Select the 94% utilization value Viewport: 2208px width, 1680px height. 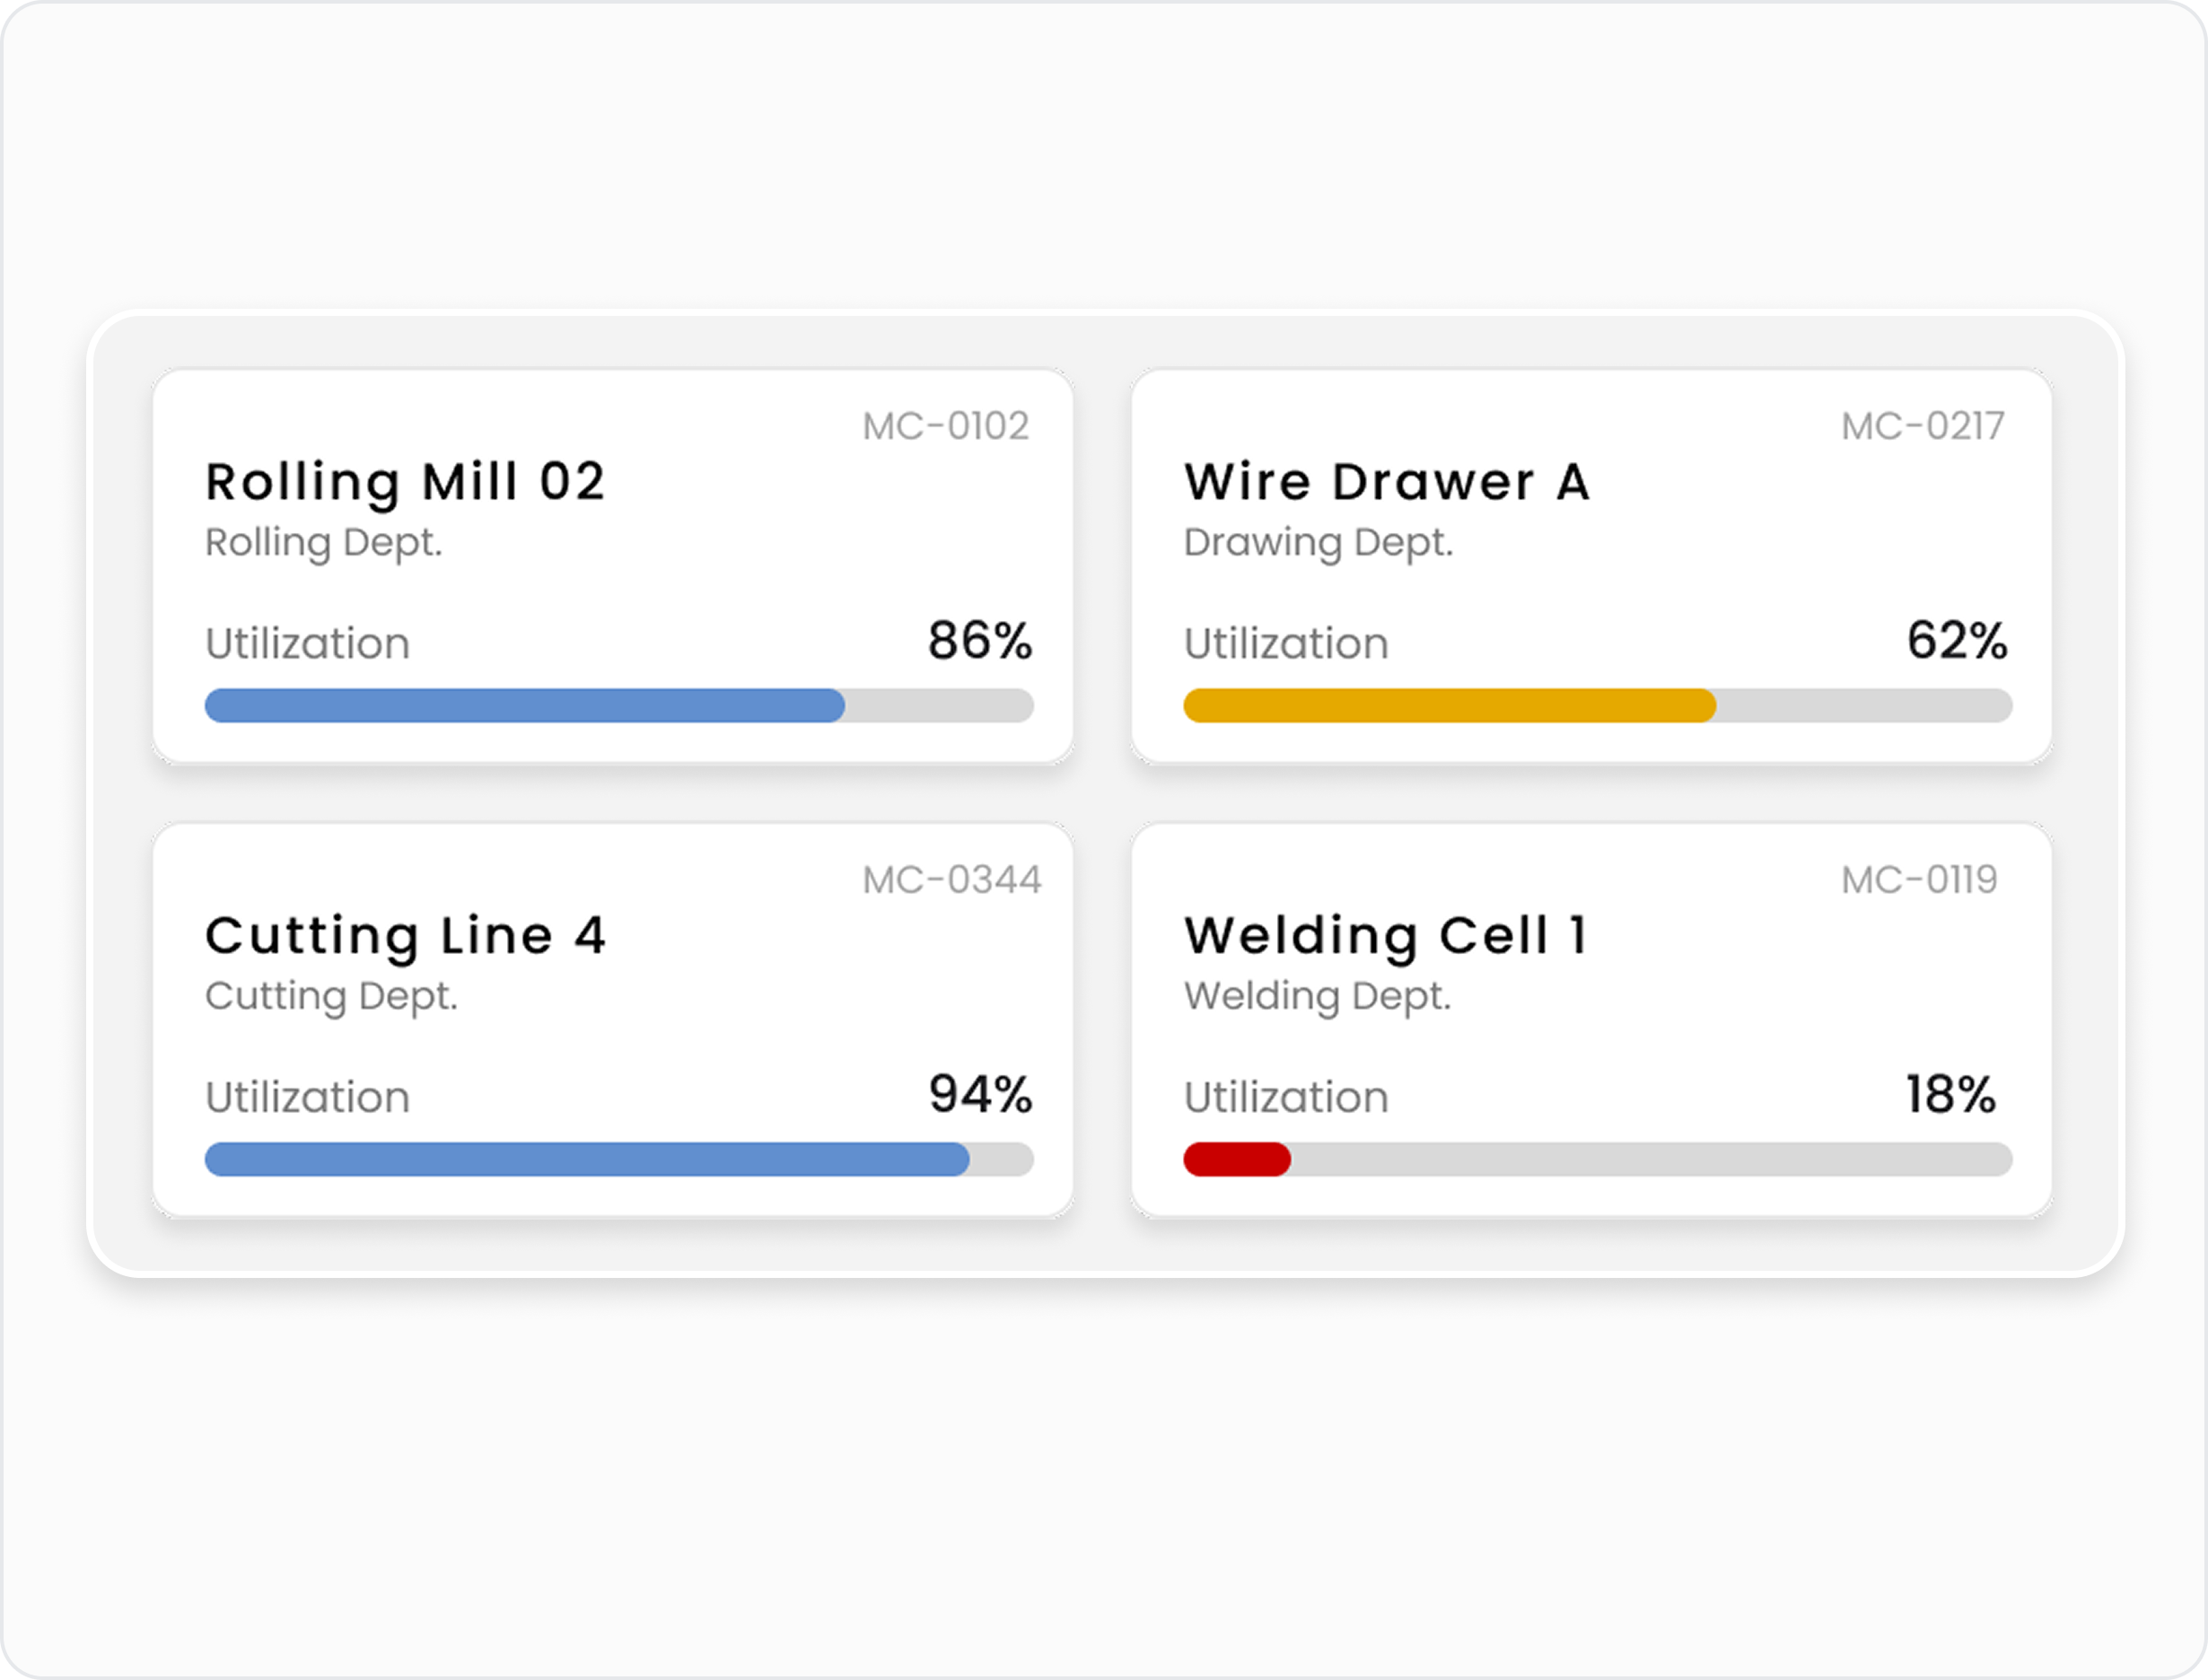click(980, 1095)
